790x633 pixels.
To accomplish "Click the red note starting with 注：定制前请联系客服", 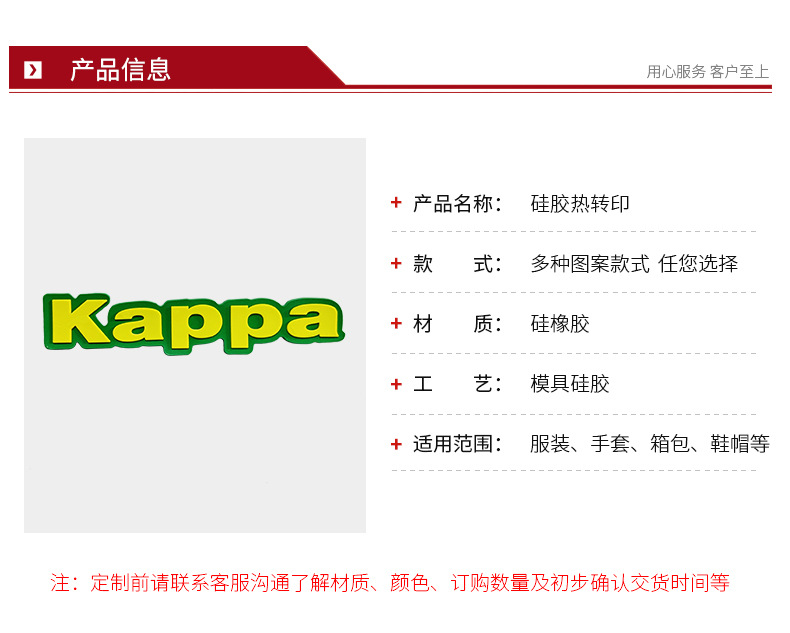I will (x=390, y=583).
